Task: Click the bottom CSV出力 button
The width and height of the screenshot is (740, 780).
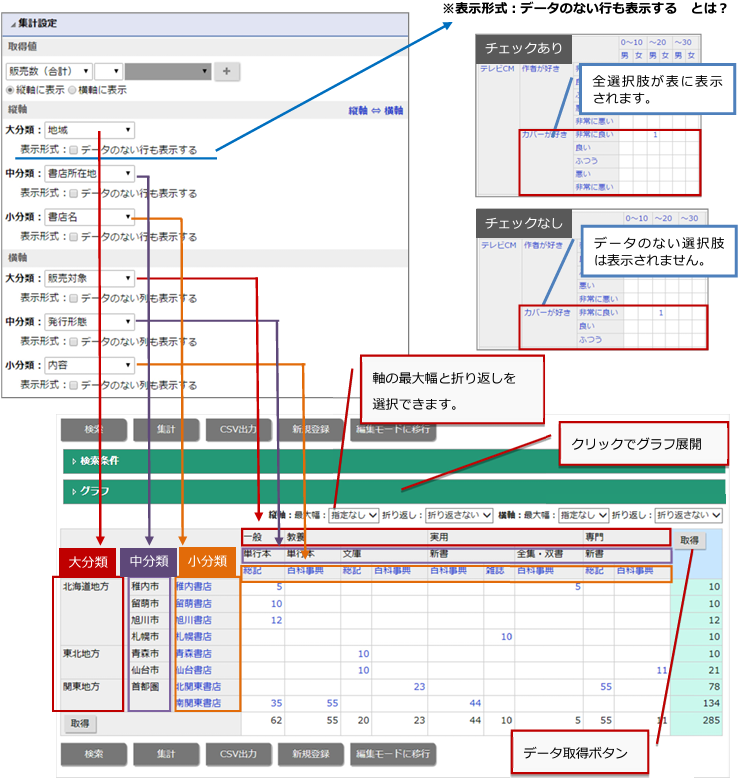Action: 239,755
